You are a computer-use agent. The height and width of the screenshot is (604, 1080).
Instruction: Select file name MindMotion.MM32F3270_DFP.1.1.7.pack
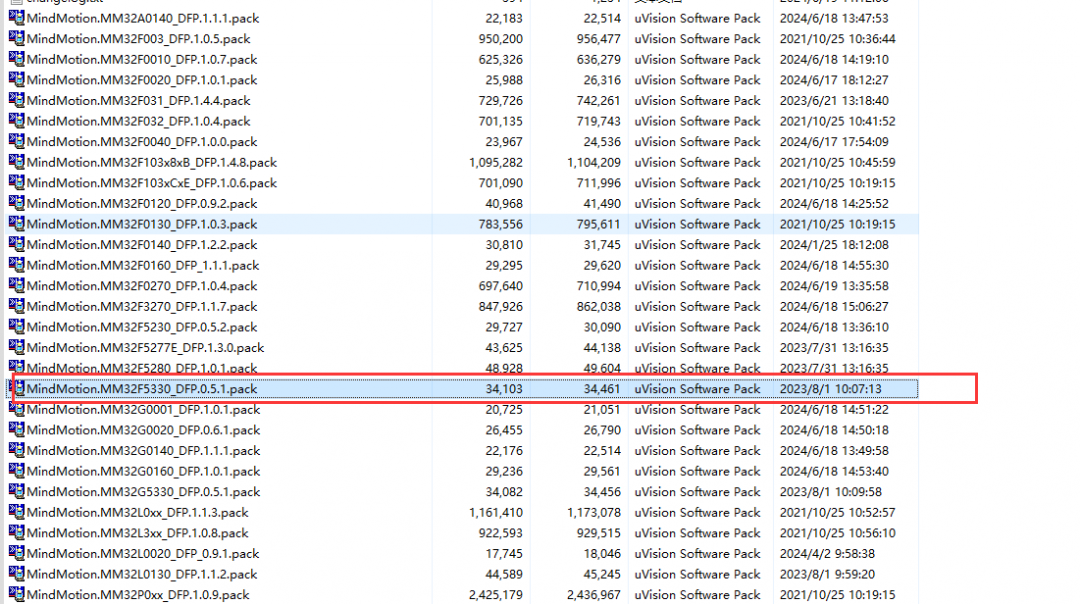[142, 306]
